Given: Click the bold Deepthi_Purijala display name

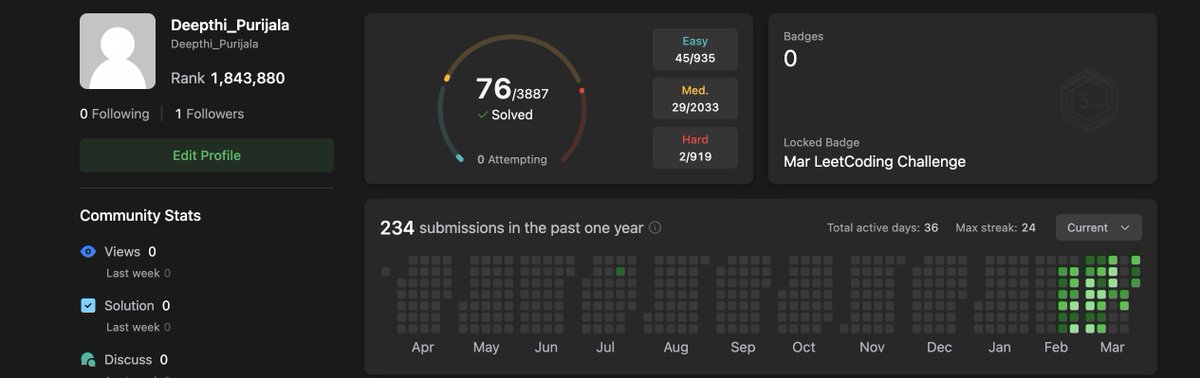Looking at the screenshot, I should (230, 25).
